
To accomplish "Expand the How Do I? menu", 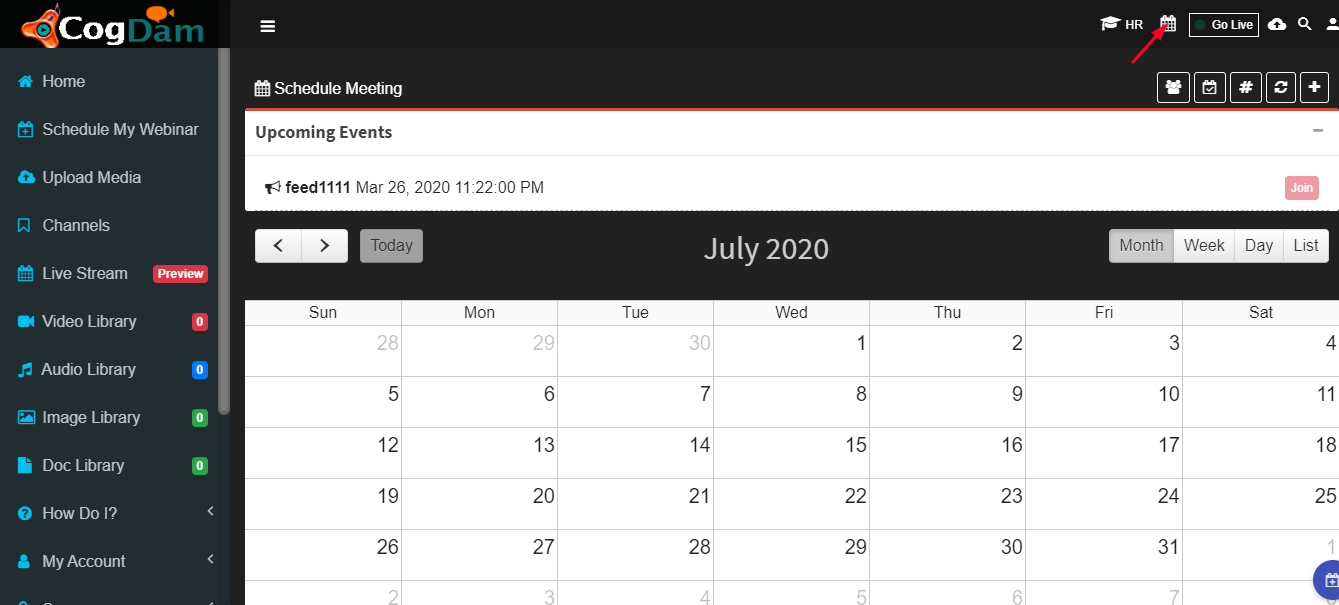I will click(115, 513).
